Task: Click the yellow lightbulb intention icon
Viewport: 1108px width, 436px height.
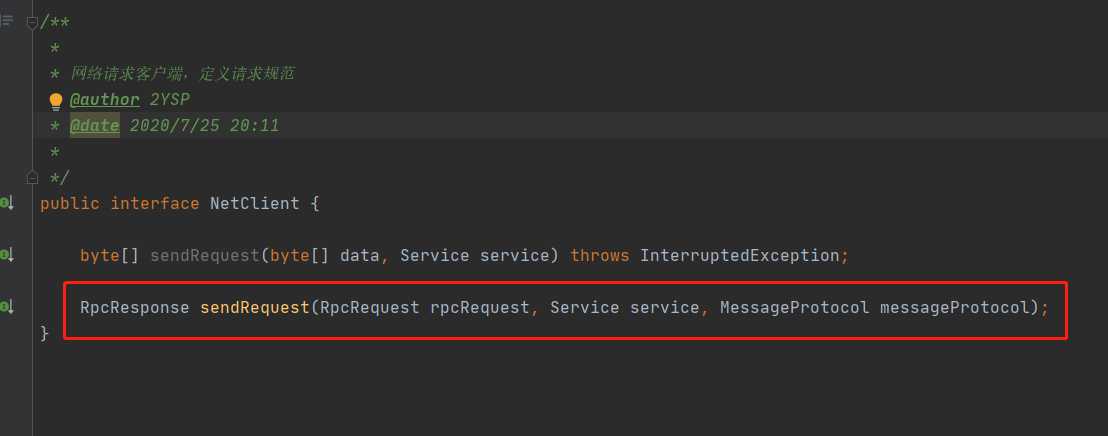Action: coord(56,101)
